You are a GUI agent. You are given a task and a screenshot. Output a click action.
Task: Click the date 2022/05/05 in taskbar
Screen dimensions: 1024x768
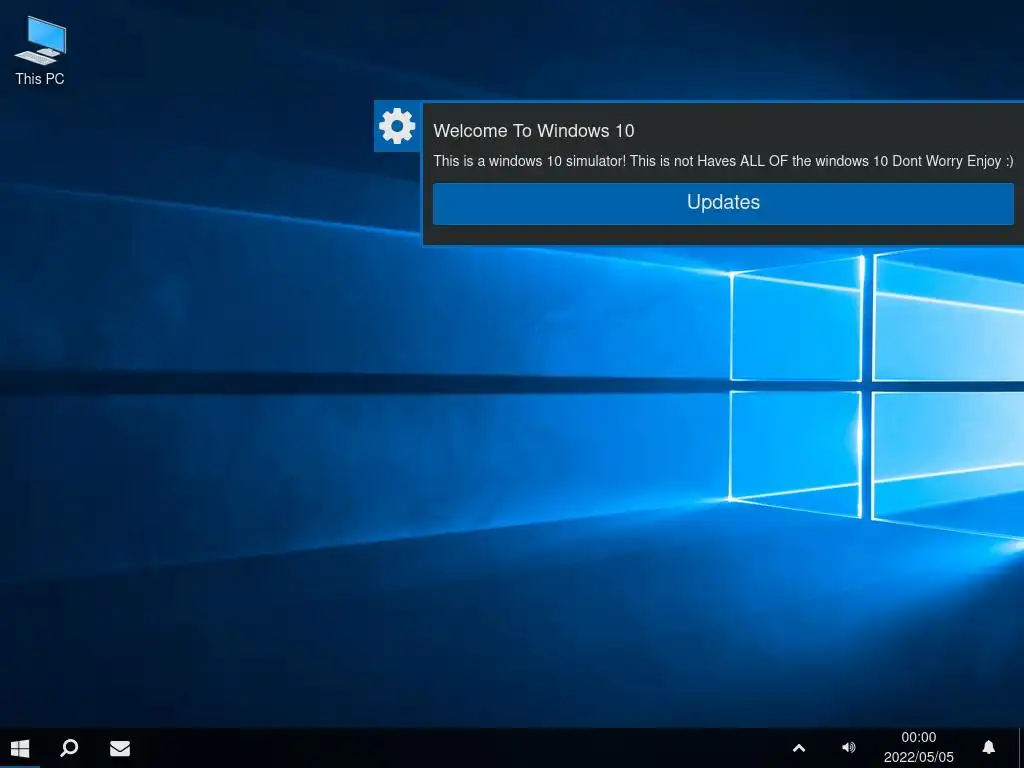pos(918,758)
